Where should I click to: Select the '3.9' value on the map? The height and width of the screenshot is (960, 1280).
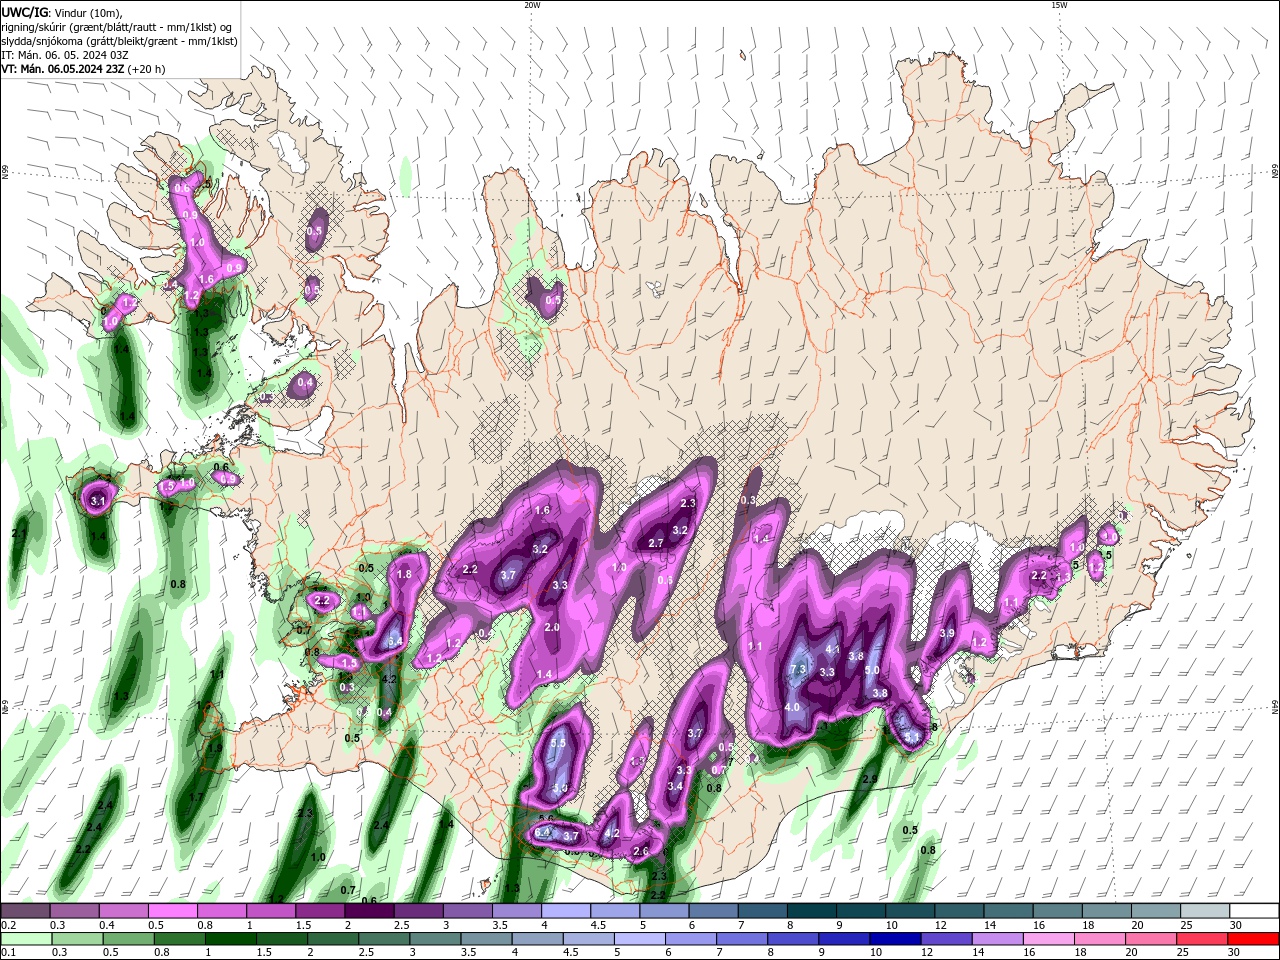pyautogui.click(x=947, y=633)
